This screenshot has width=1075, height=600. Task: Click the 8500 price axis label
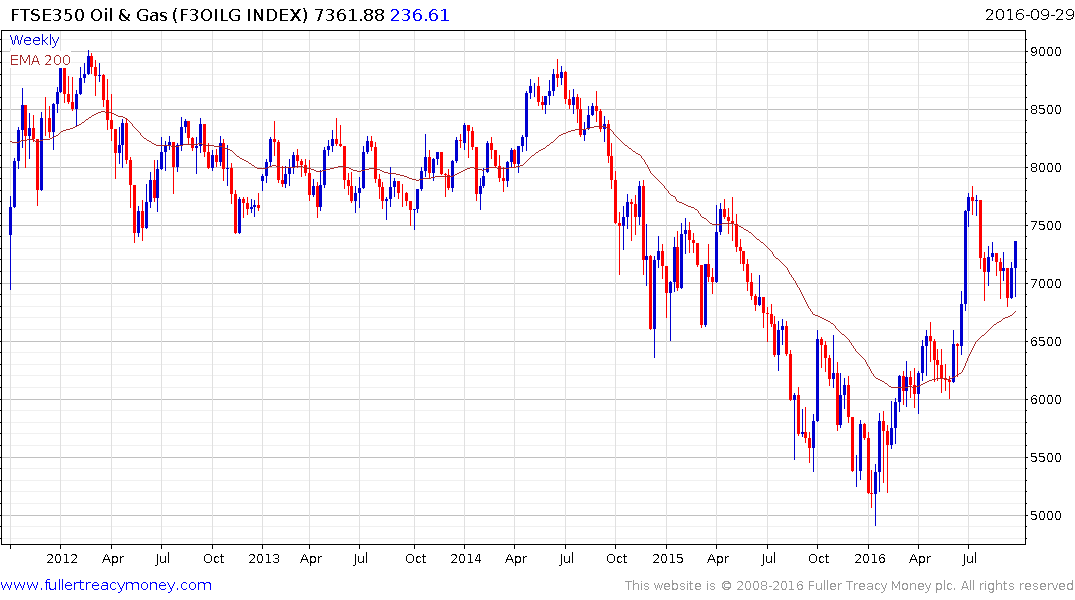click(1046, 110)
